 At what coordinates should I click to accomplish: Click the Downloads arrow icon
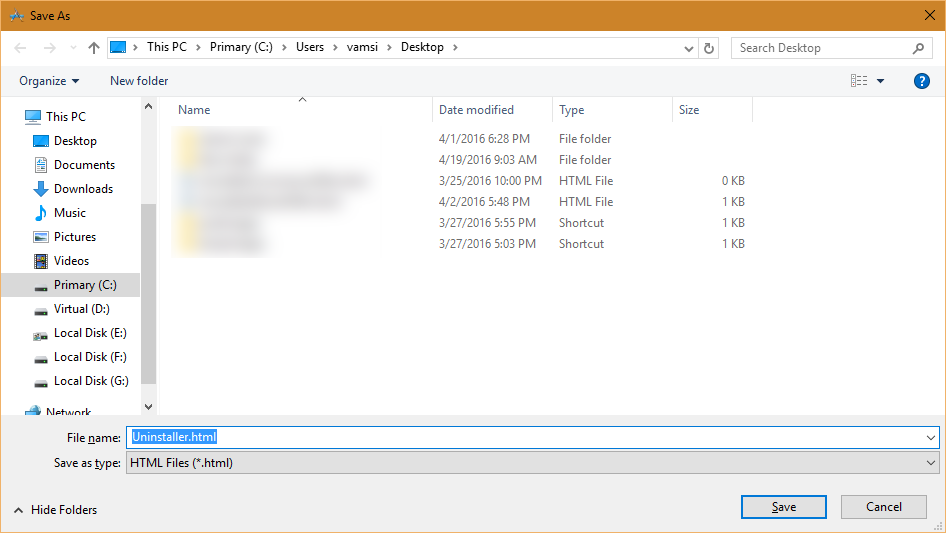tap(40, 189)
